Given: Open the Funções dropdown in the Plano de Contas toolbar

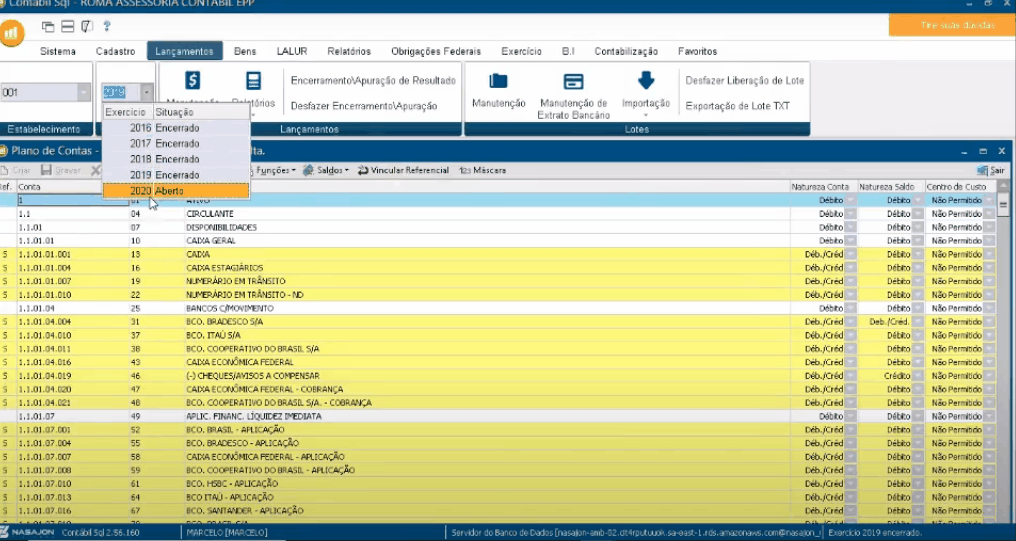Looking at the screenshot, I should 276,170.
